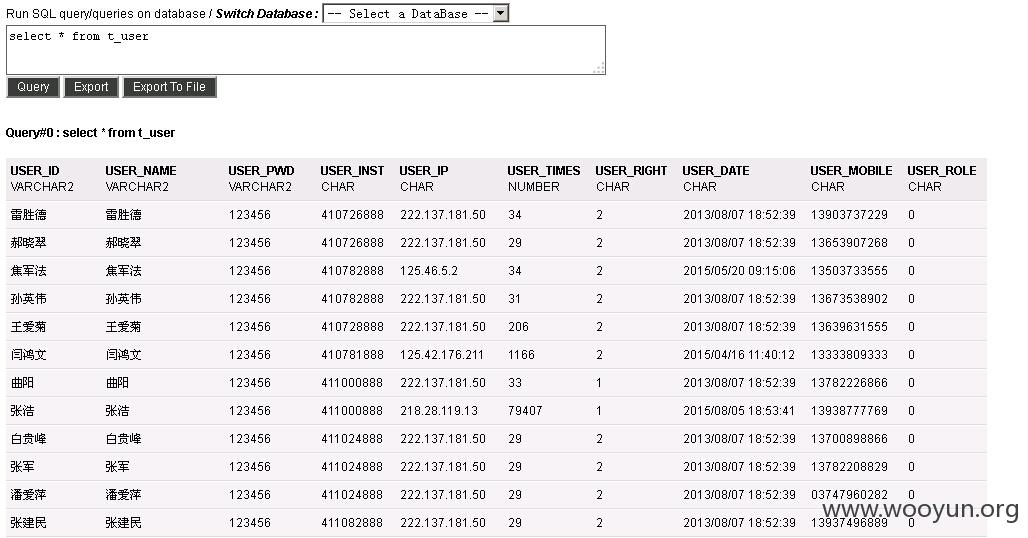Select the USER_ID column header
This screenshot has height=538, width=1028.
pos(35,171)
